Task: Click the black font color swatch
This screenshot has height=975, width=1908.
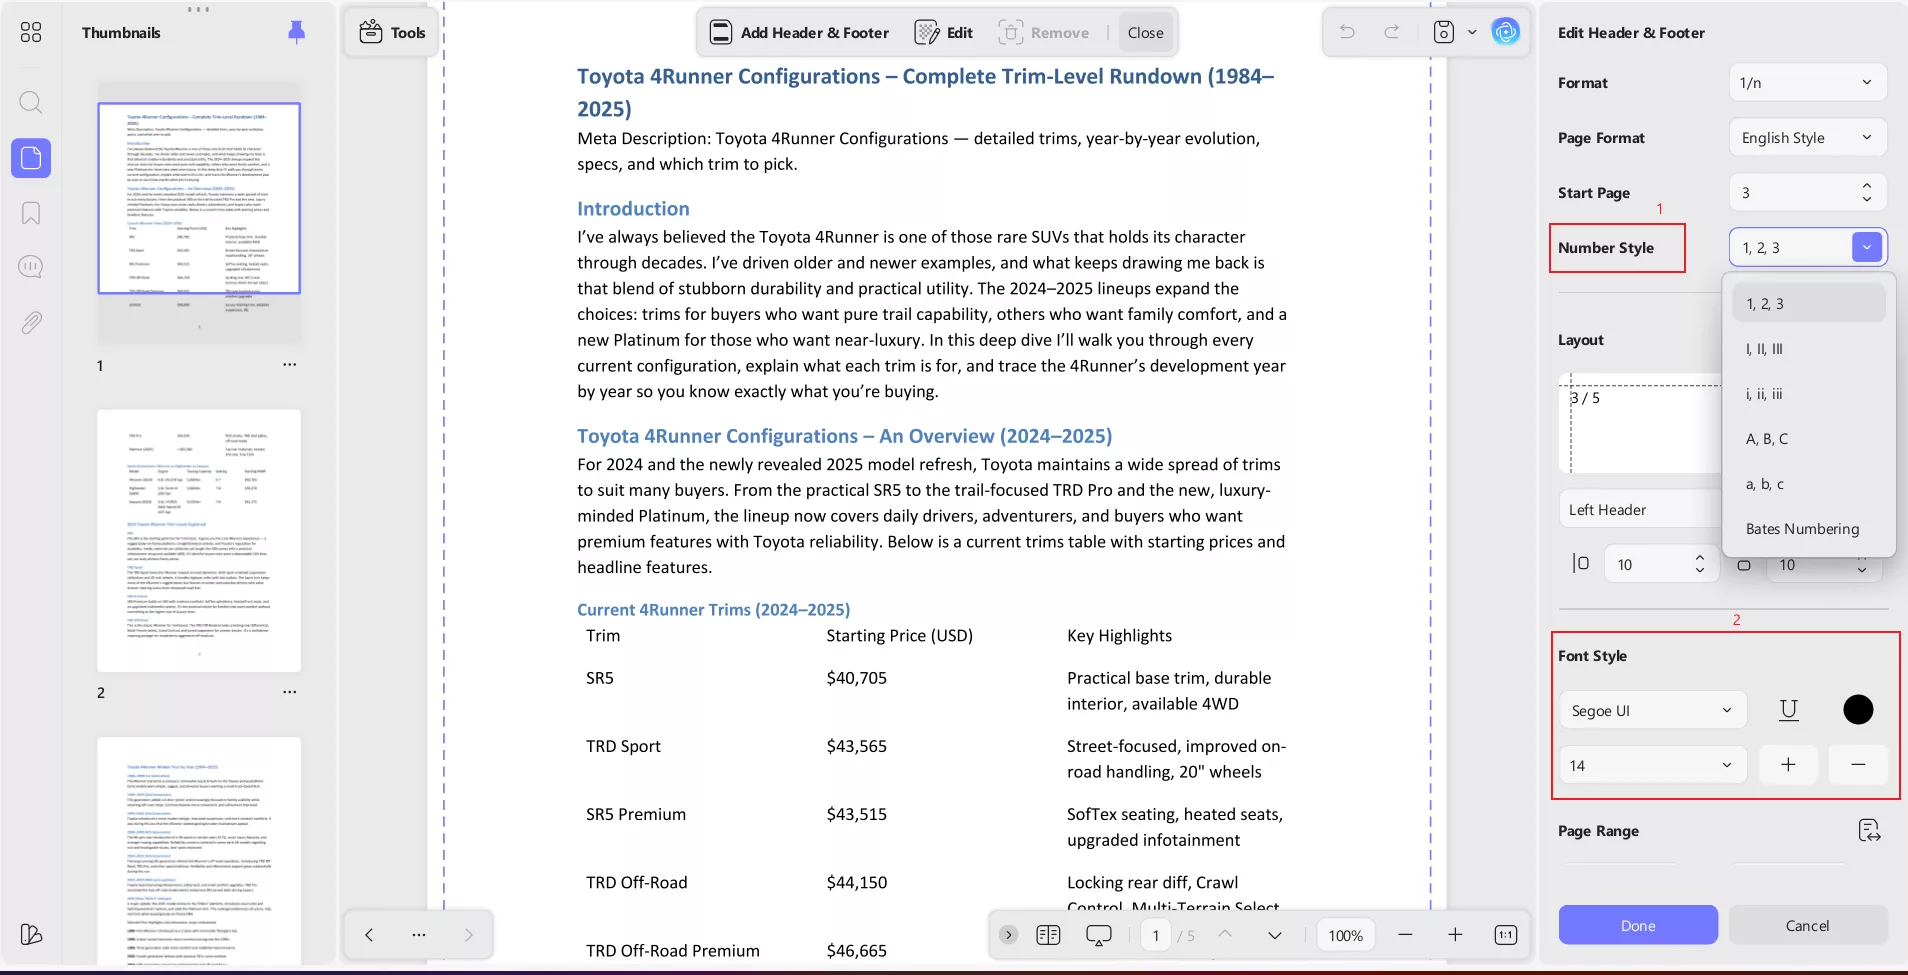Action: pos(1857,710)
